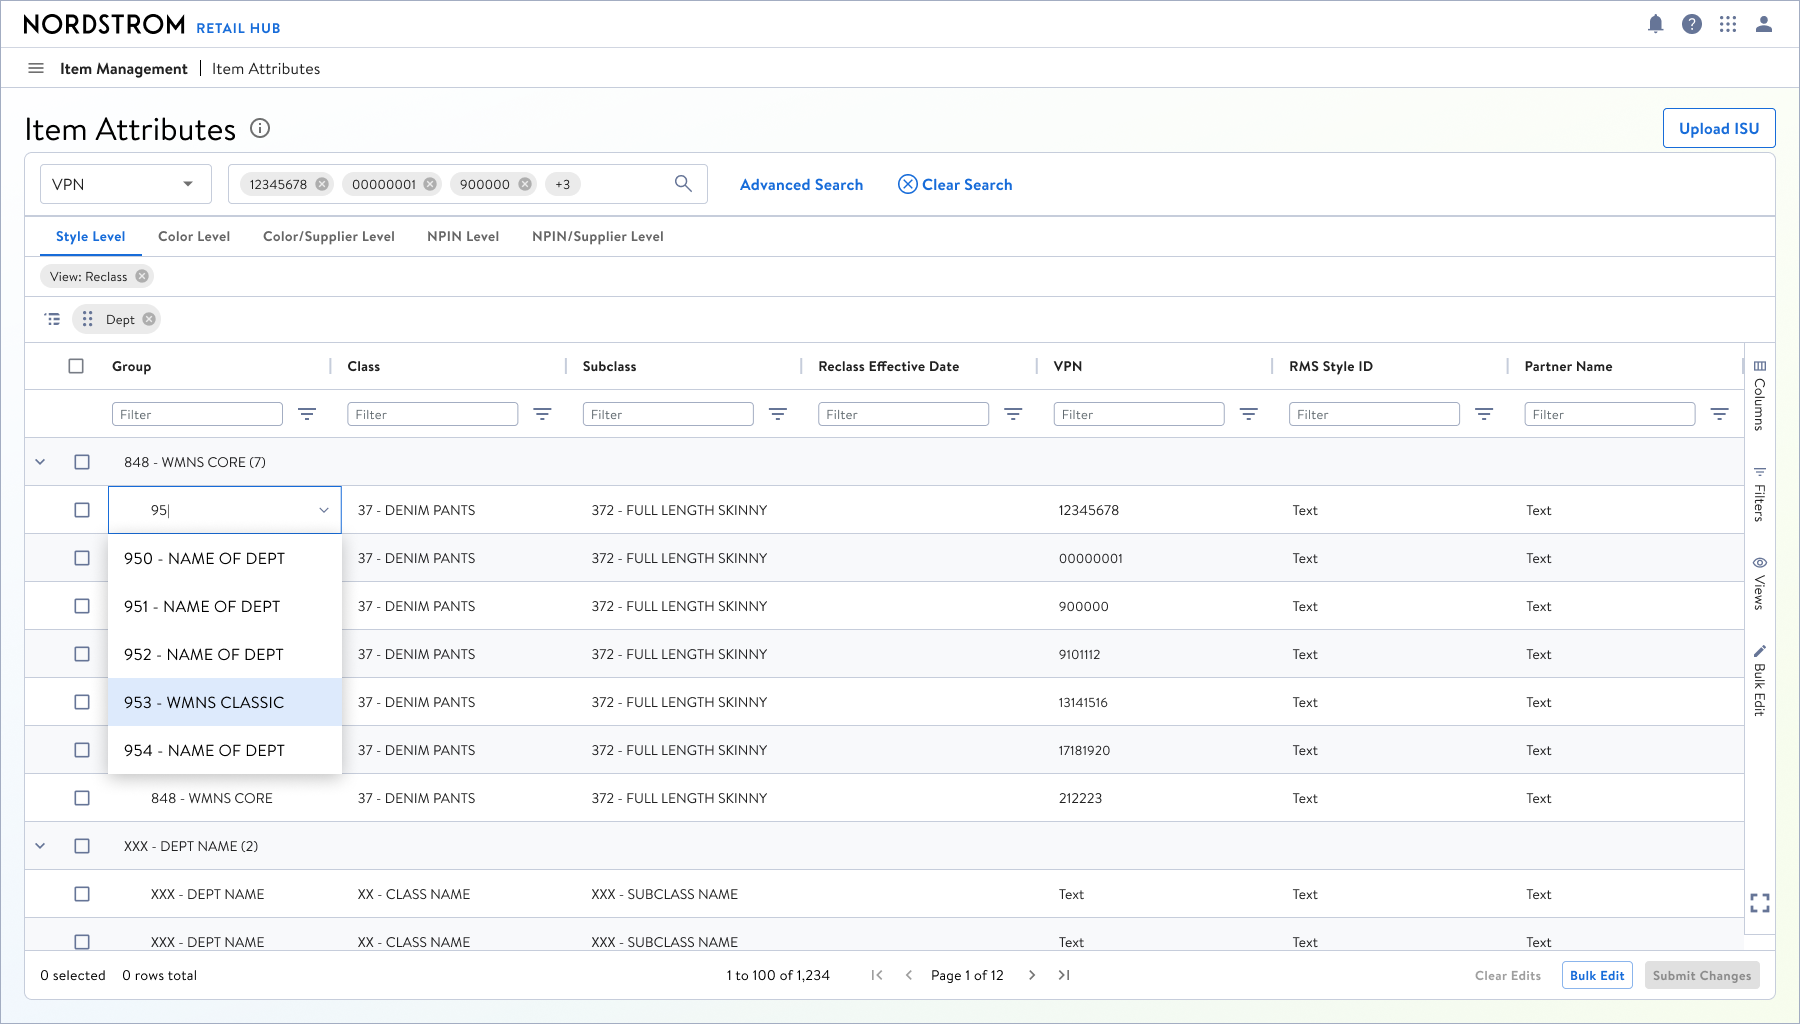Expand the +3 more search chips
The width and height of the screenshot is (1800, 1024).
[x=563, y=184]
